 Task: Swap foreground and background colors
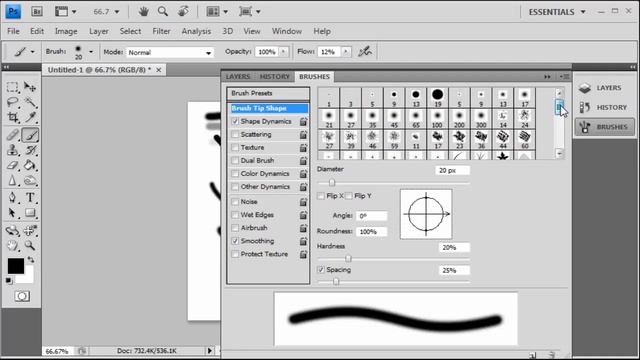coord(31,259)
